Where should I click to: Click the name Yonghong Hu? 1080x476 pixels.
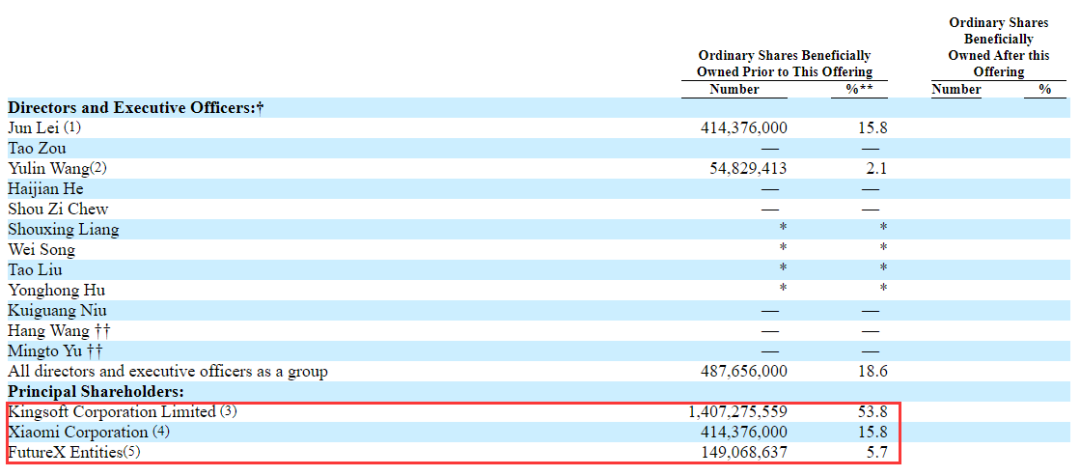click(x=56, y=290)
